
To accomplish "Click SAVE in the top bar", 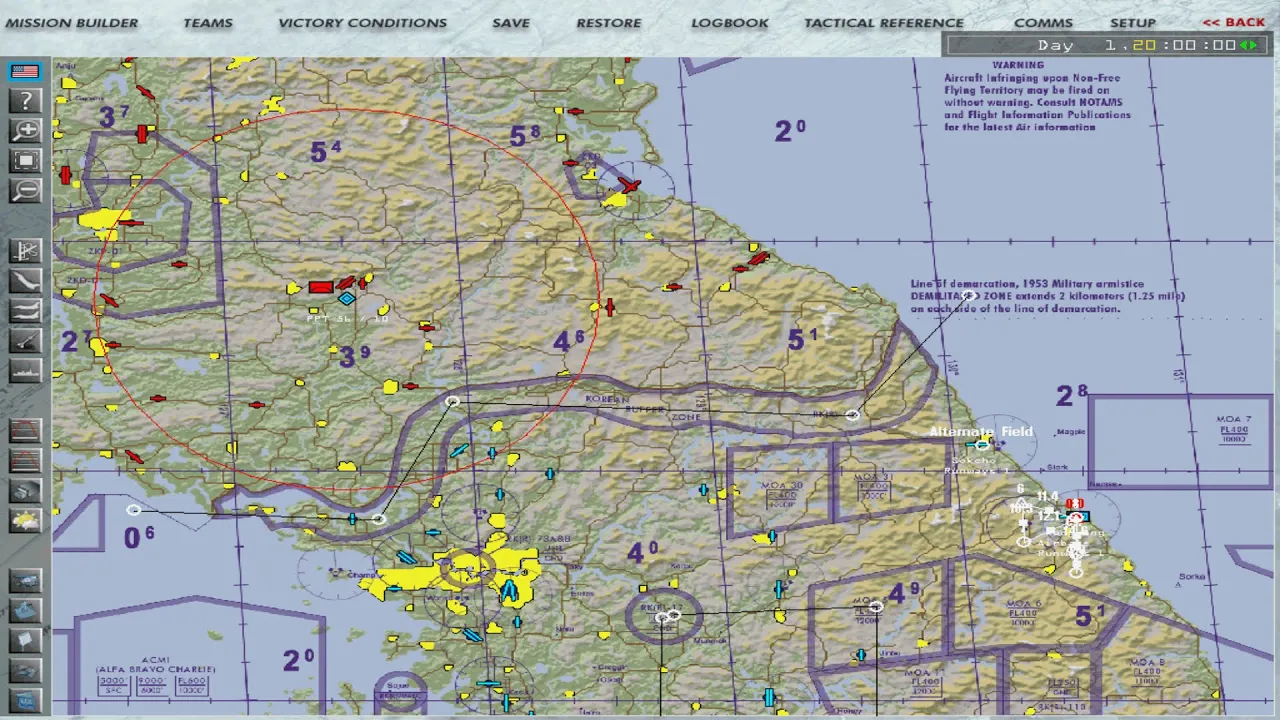I will coord(511,22).
